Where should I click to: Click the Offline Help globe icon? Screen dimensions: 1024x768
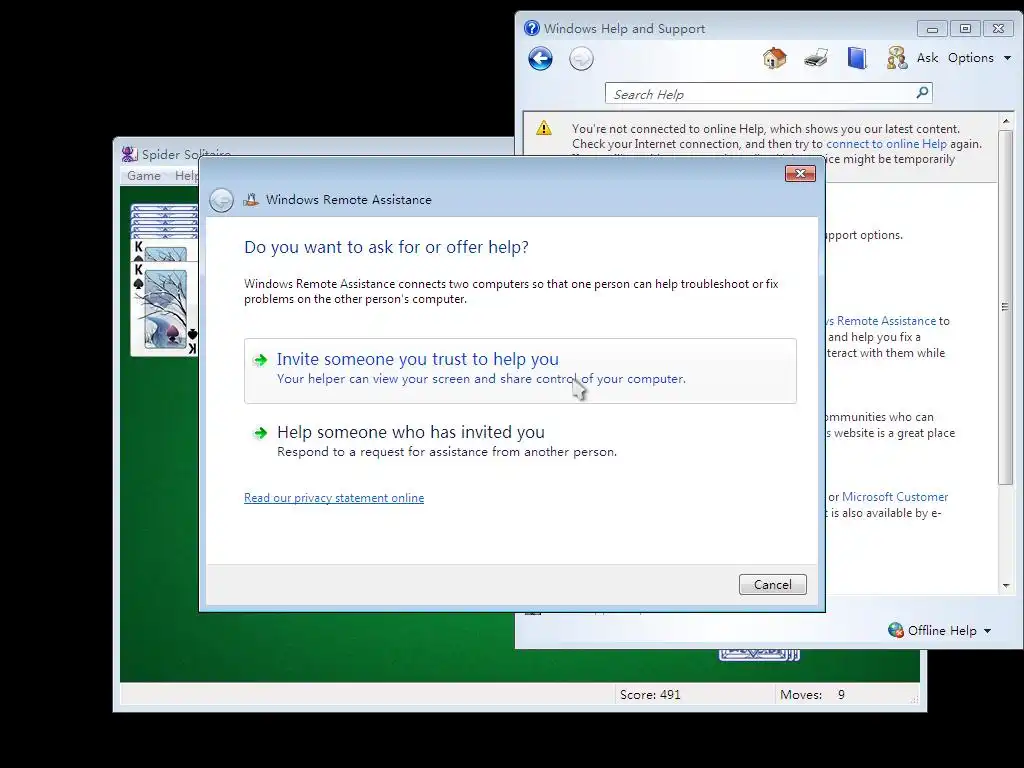[x=895, y=630]
